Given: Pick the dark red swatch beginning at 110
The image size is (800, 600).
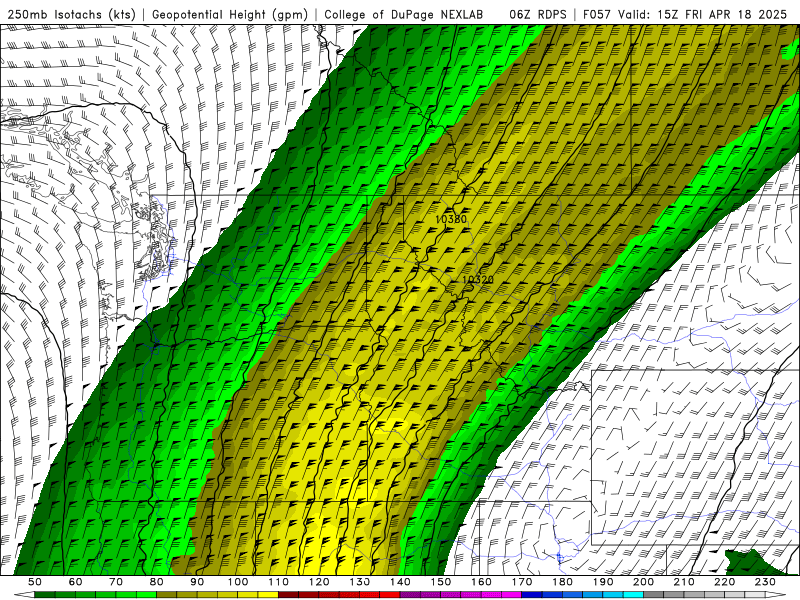Looking at the screenshot, I should tap(289, 595).
